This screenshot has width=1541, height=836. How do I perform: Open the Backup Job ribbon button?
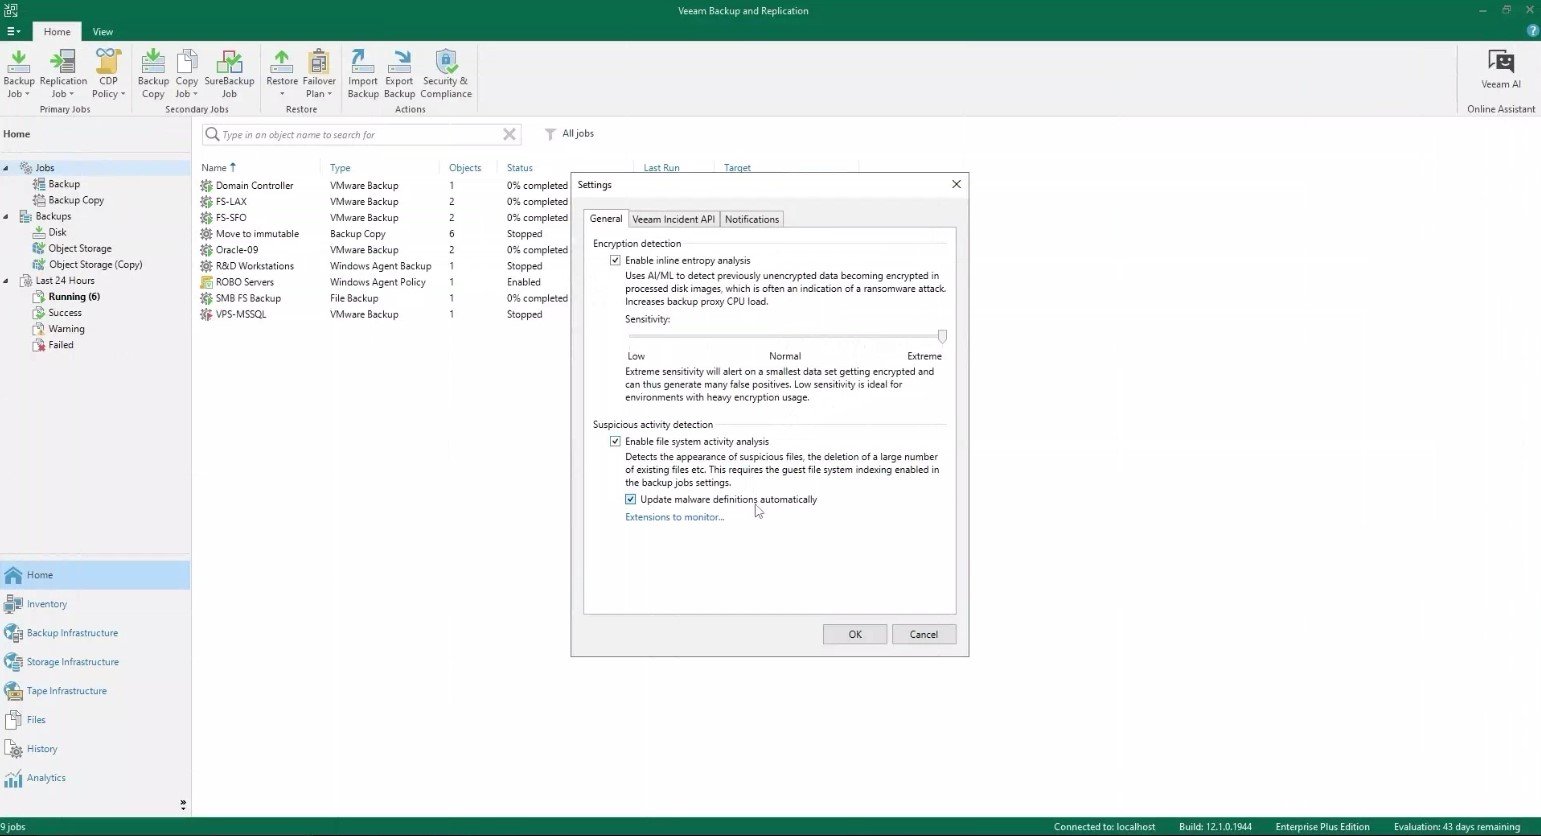coord(18,74)
